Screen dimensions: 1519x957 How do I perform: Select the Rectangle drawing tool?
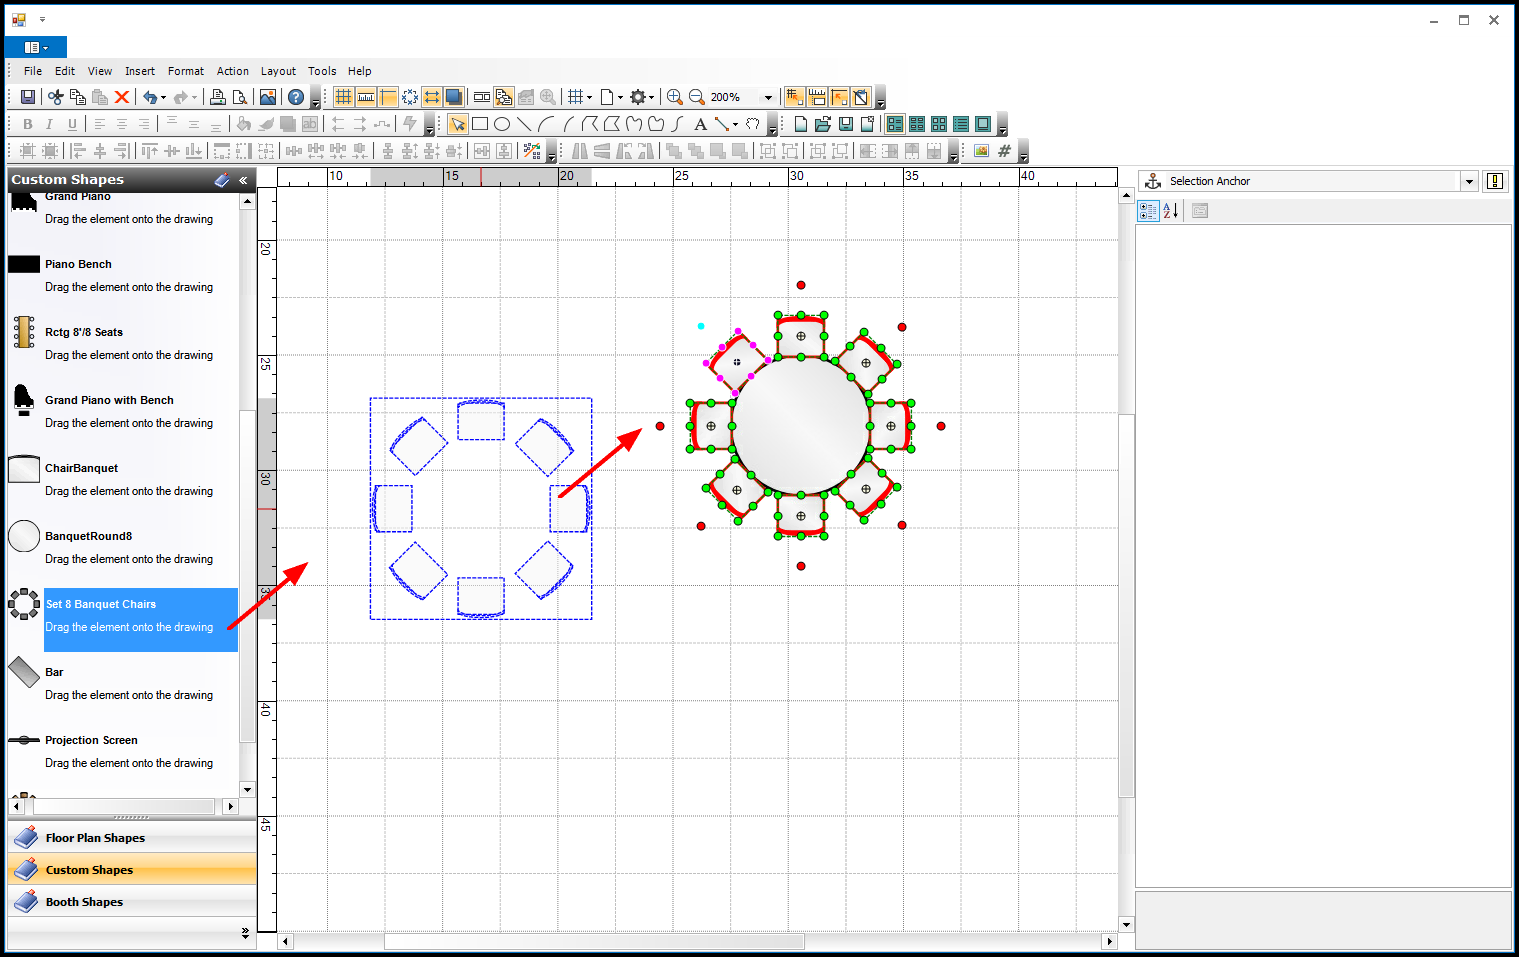(x=480, y=124)
